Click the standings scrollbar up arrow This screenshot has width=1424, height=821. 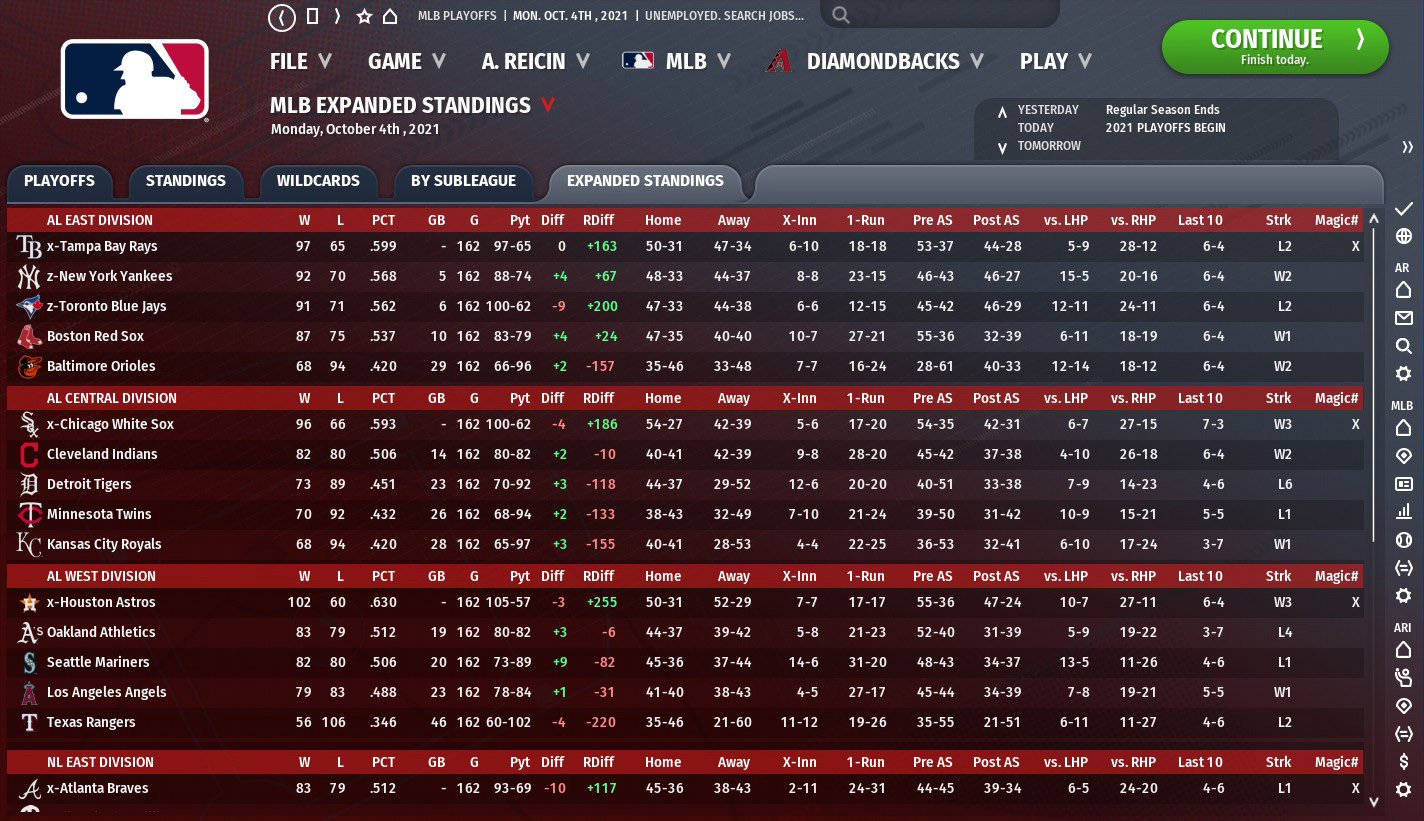coord(1374,217)
